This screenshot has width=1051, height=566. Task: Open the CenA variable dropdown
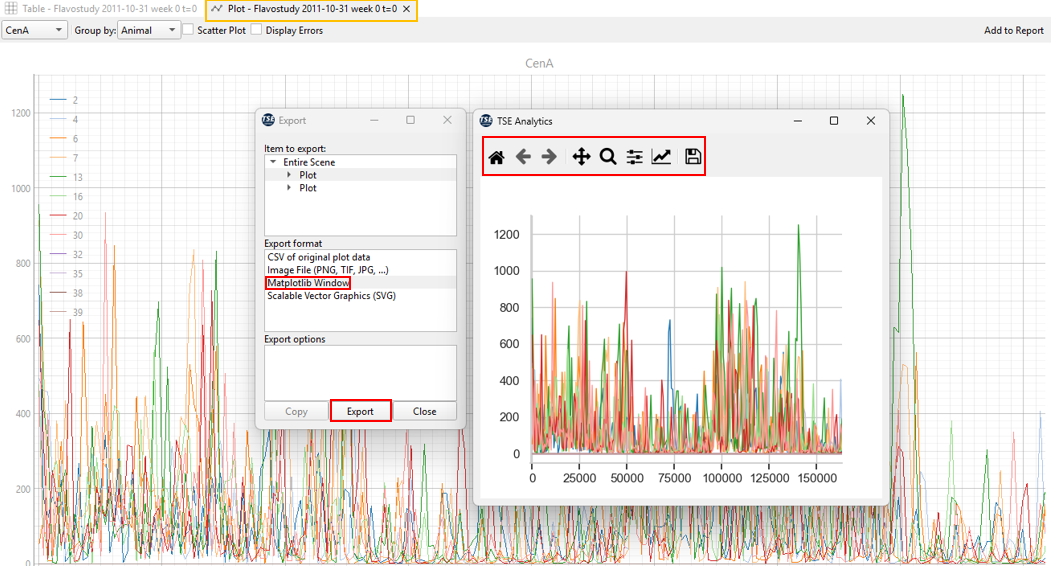coord(34,30)
